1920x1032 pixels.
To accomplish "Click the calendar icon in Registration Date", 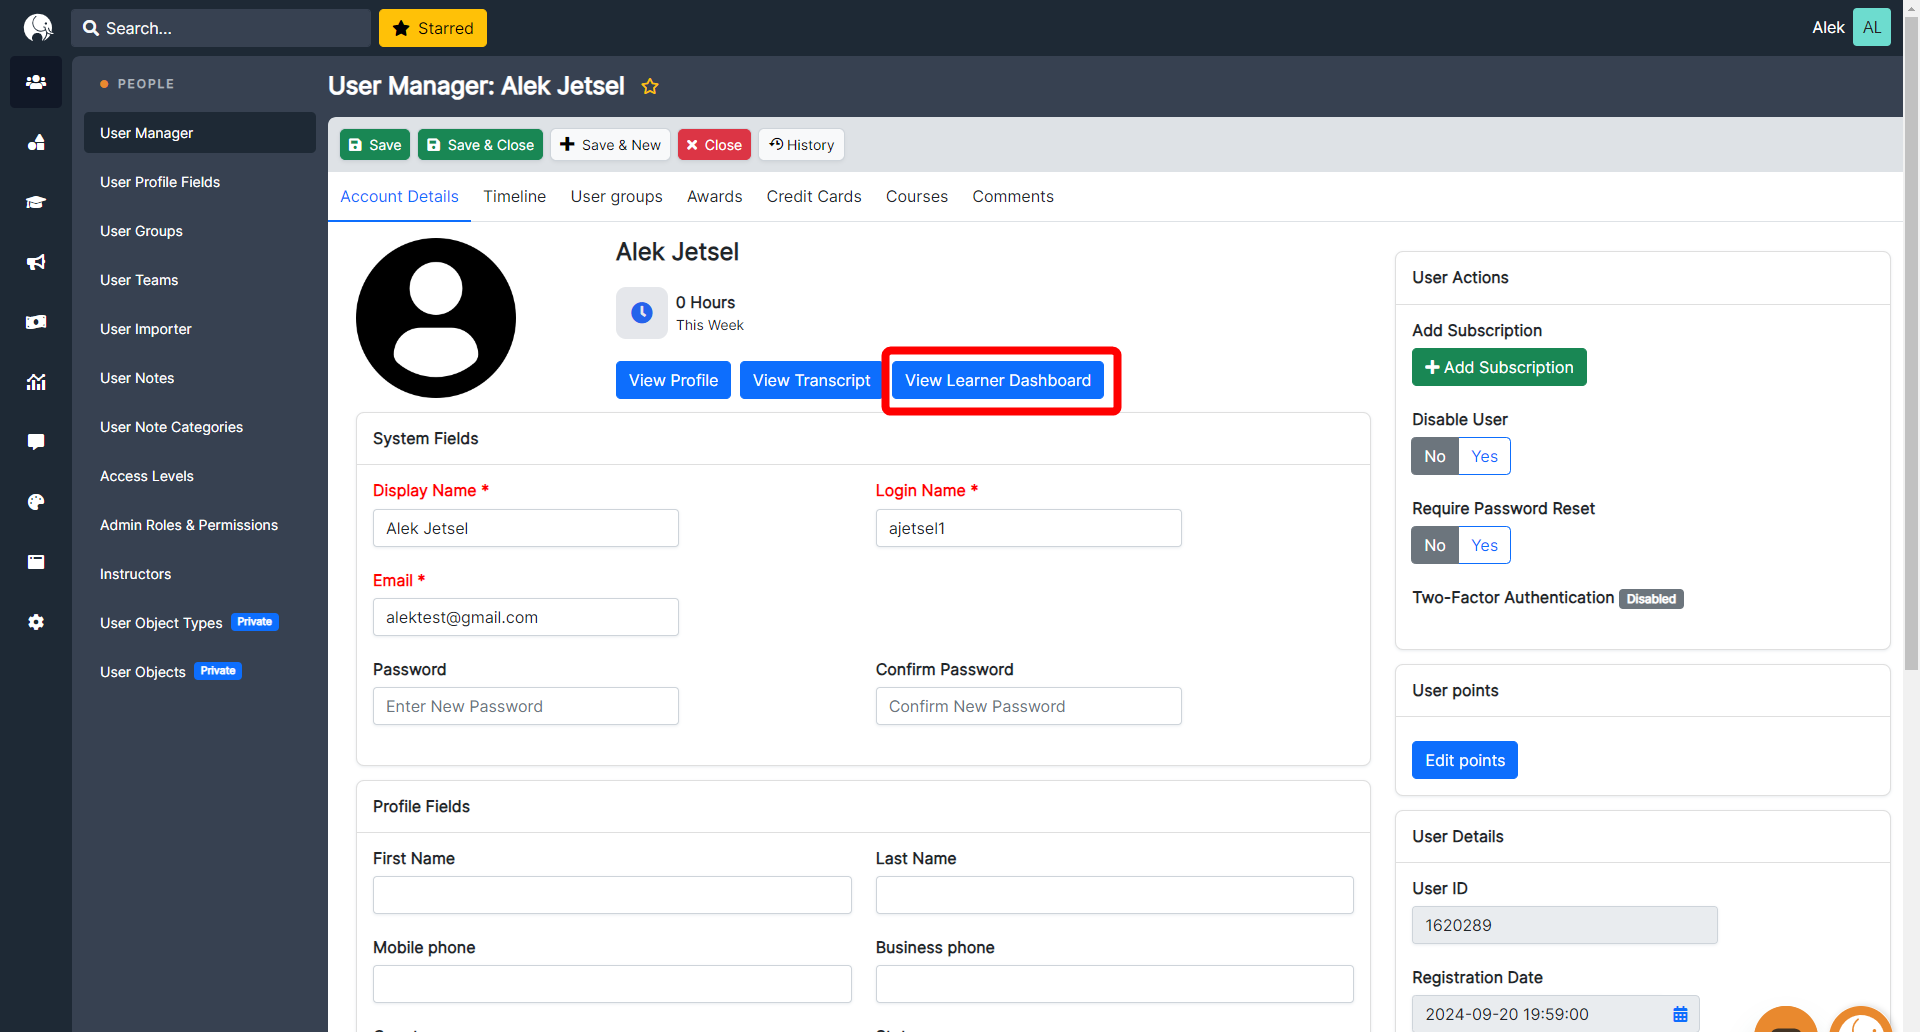I will click(1680, 1014).
